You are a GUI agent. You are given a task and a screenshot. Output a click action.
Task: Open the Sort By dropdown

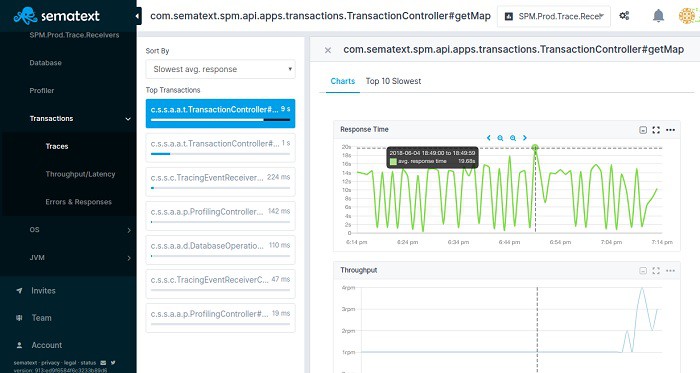[x=221, y=69]
